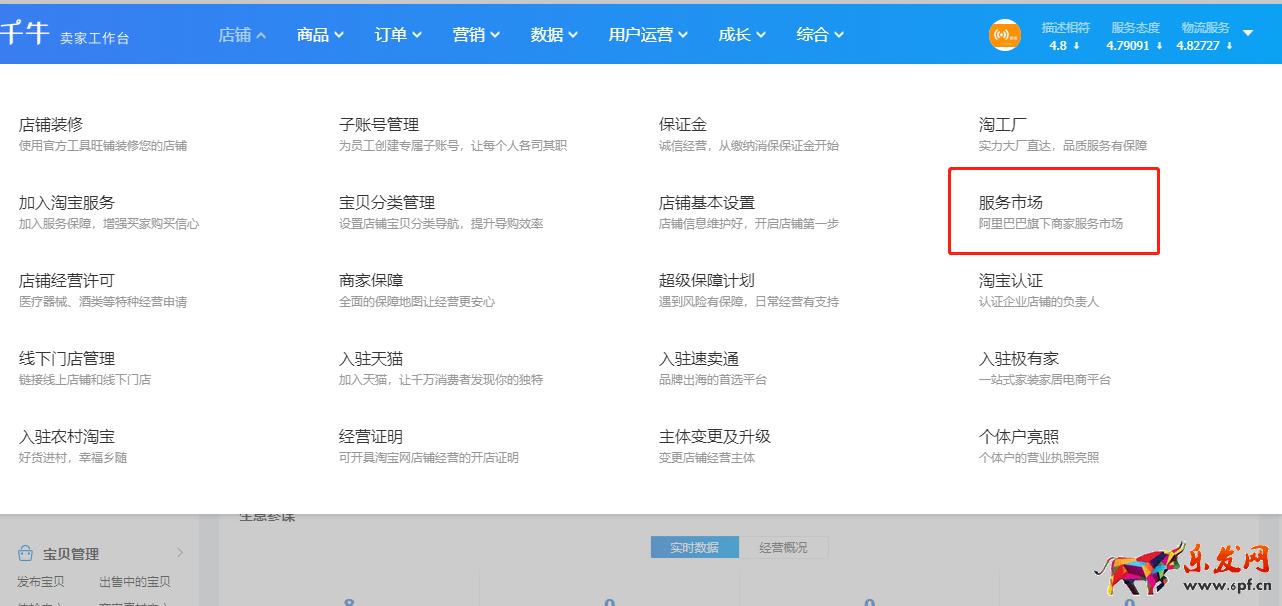Open the 数据 dropdown menu
Image resolution: width=1282 pixels, height=606 pixels.
555,35
